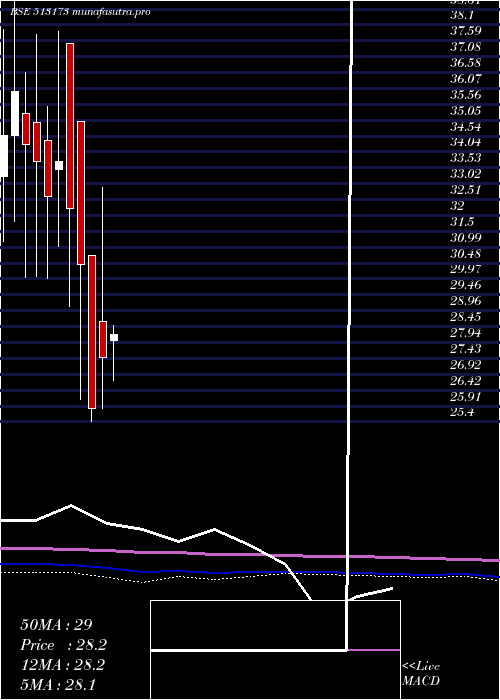Click the 27.94 price axis label
Image resolution: width=500 pixels, height=700 pixels.
point(466,333)
